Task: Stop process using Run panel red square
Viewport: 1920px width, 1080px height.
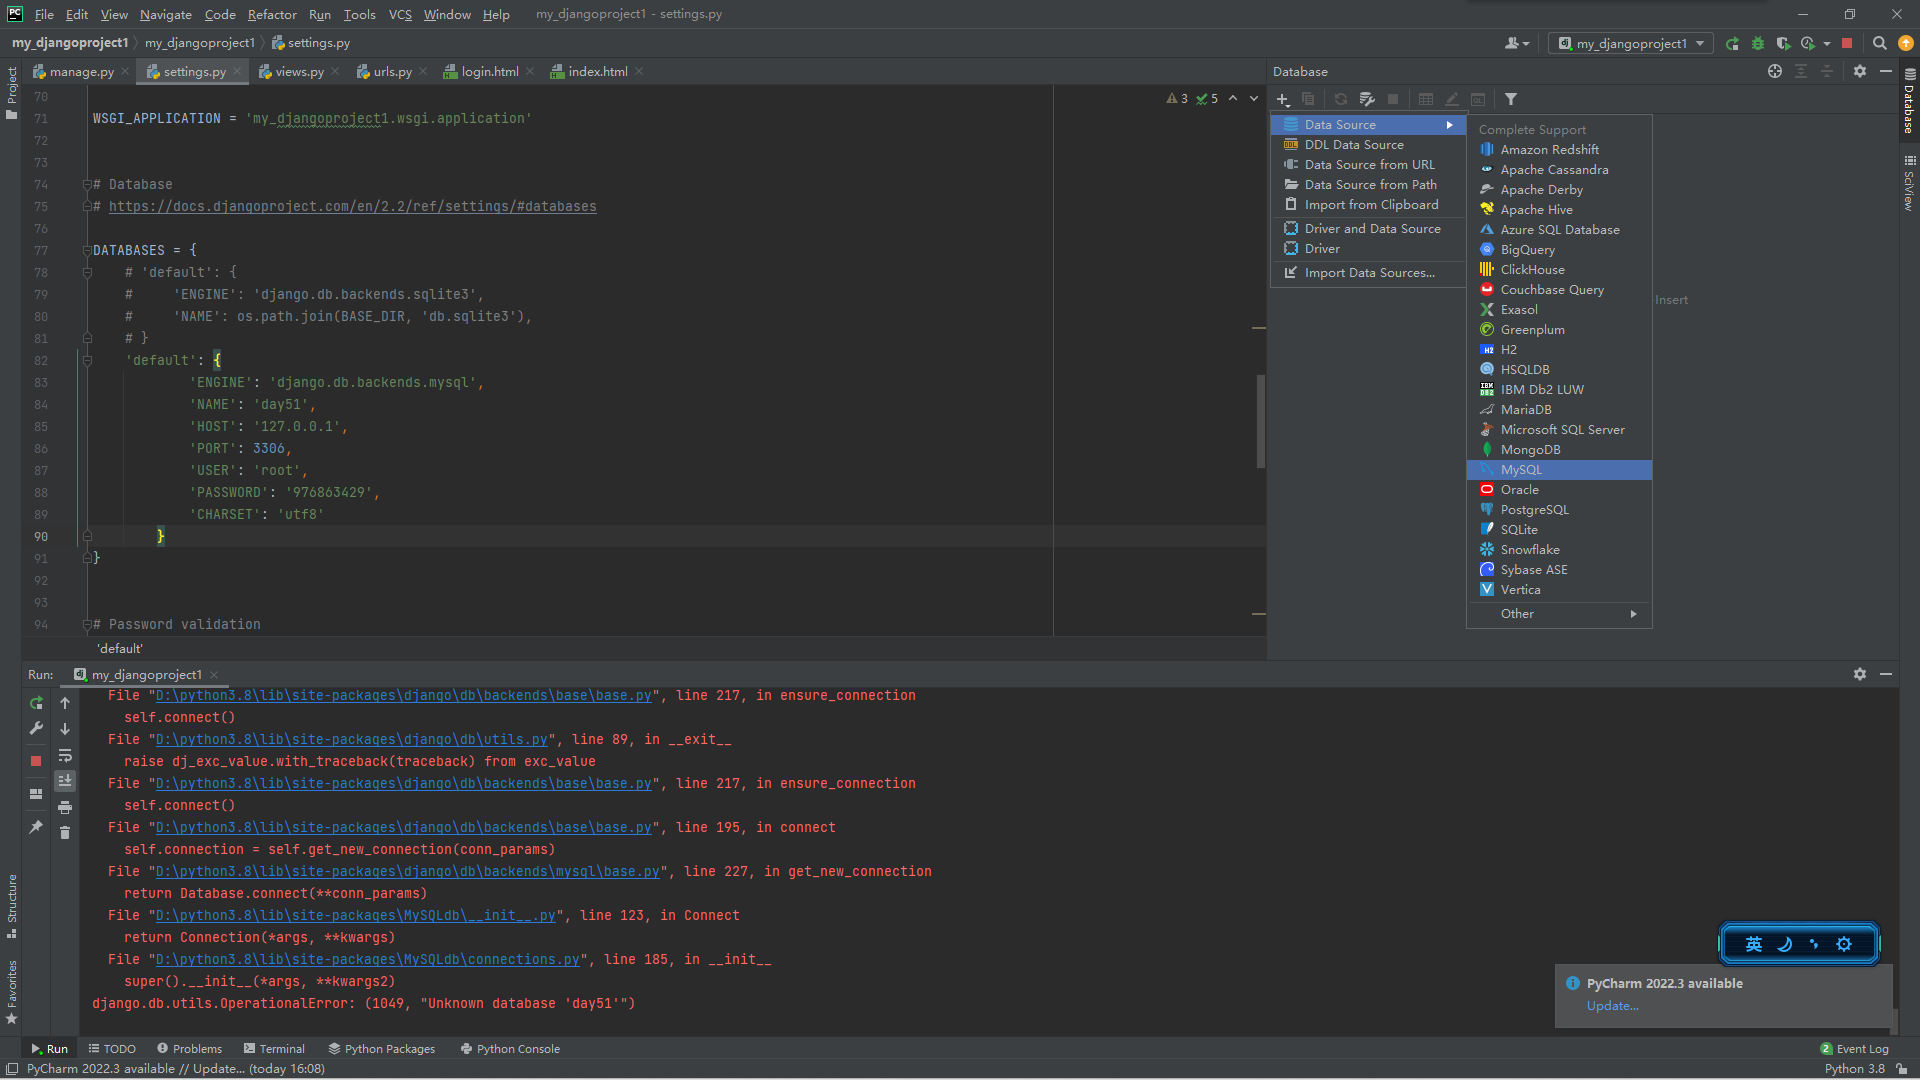Action: (x=36, y=761)
